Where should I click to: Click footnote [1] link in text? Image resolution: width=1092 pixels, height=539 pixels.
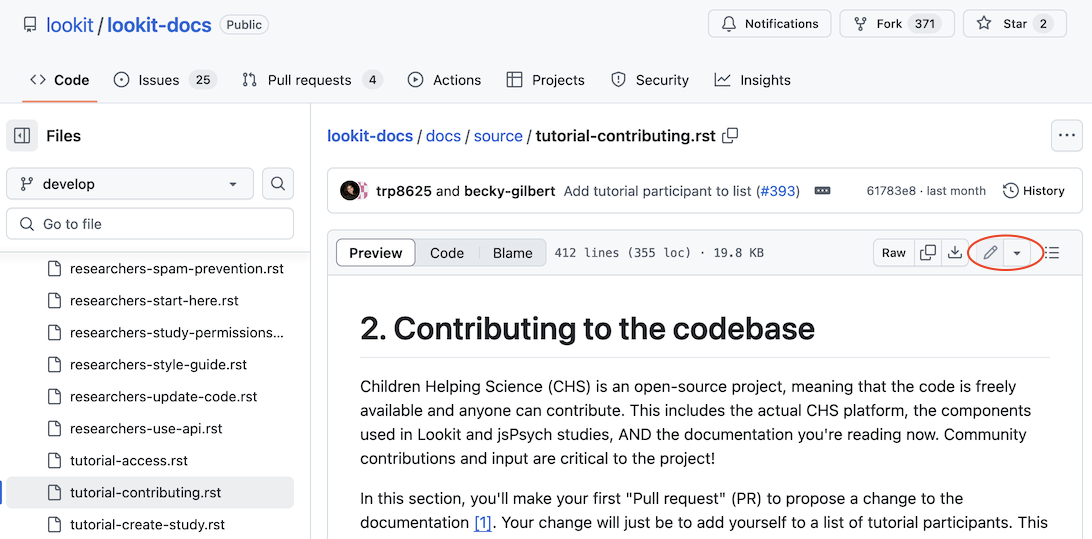coord(483,523)
